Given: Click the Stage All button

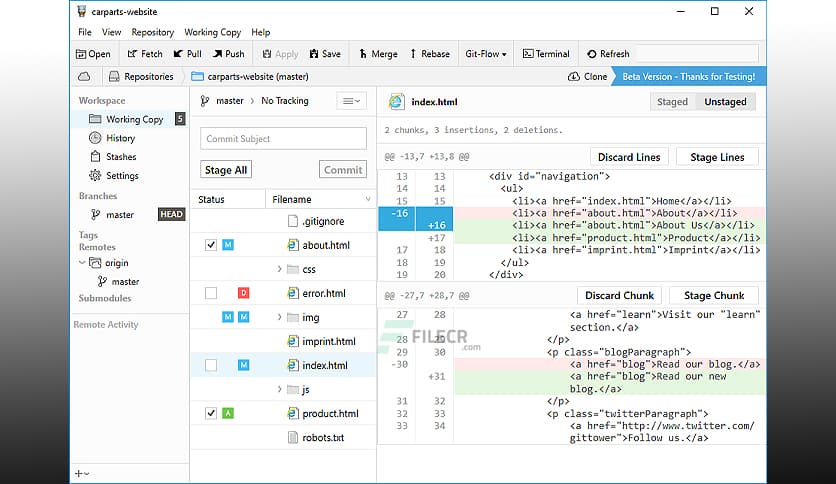Looking at the screenshot, I should click(226, 170).
